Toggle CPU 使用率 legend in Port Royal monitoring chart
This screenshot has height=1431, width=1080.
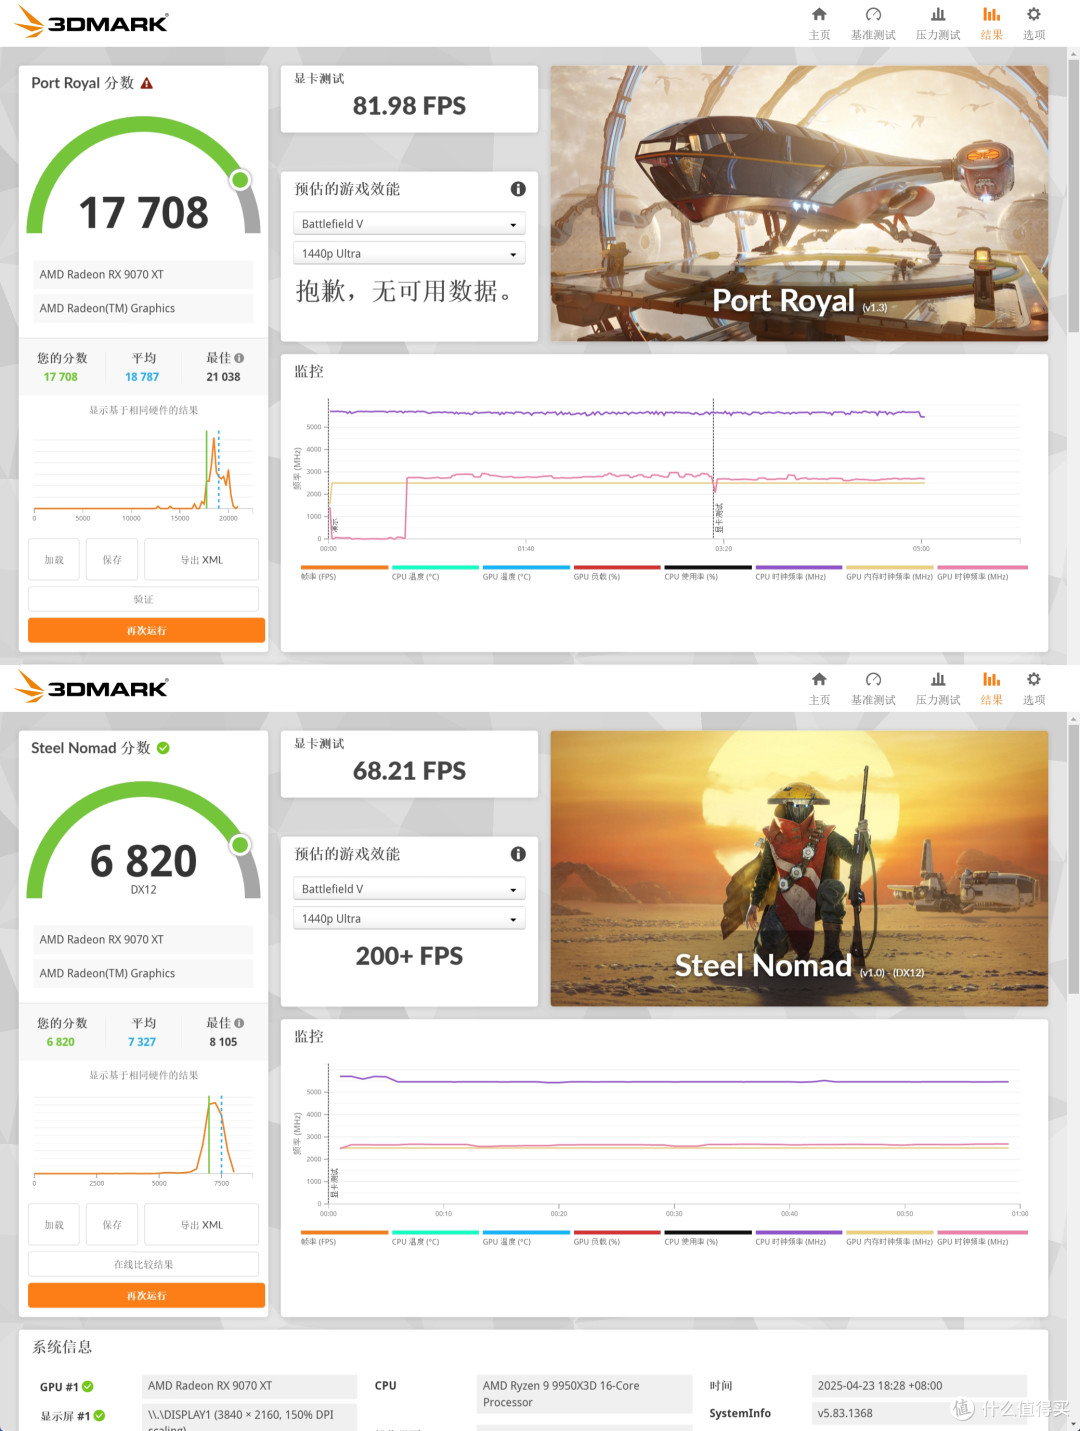[708, 573]
